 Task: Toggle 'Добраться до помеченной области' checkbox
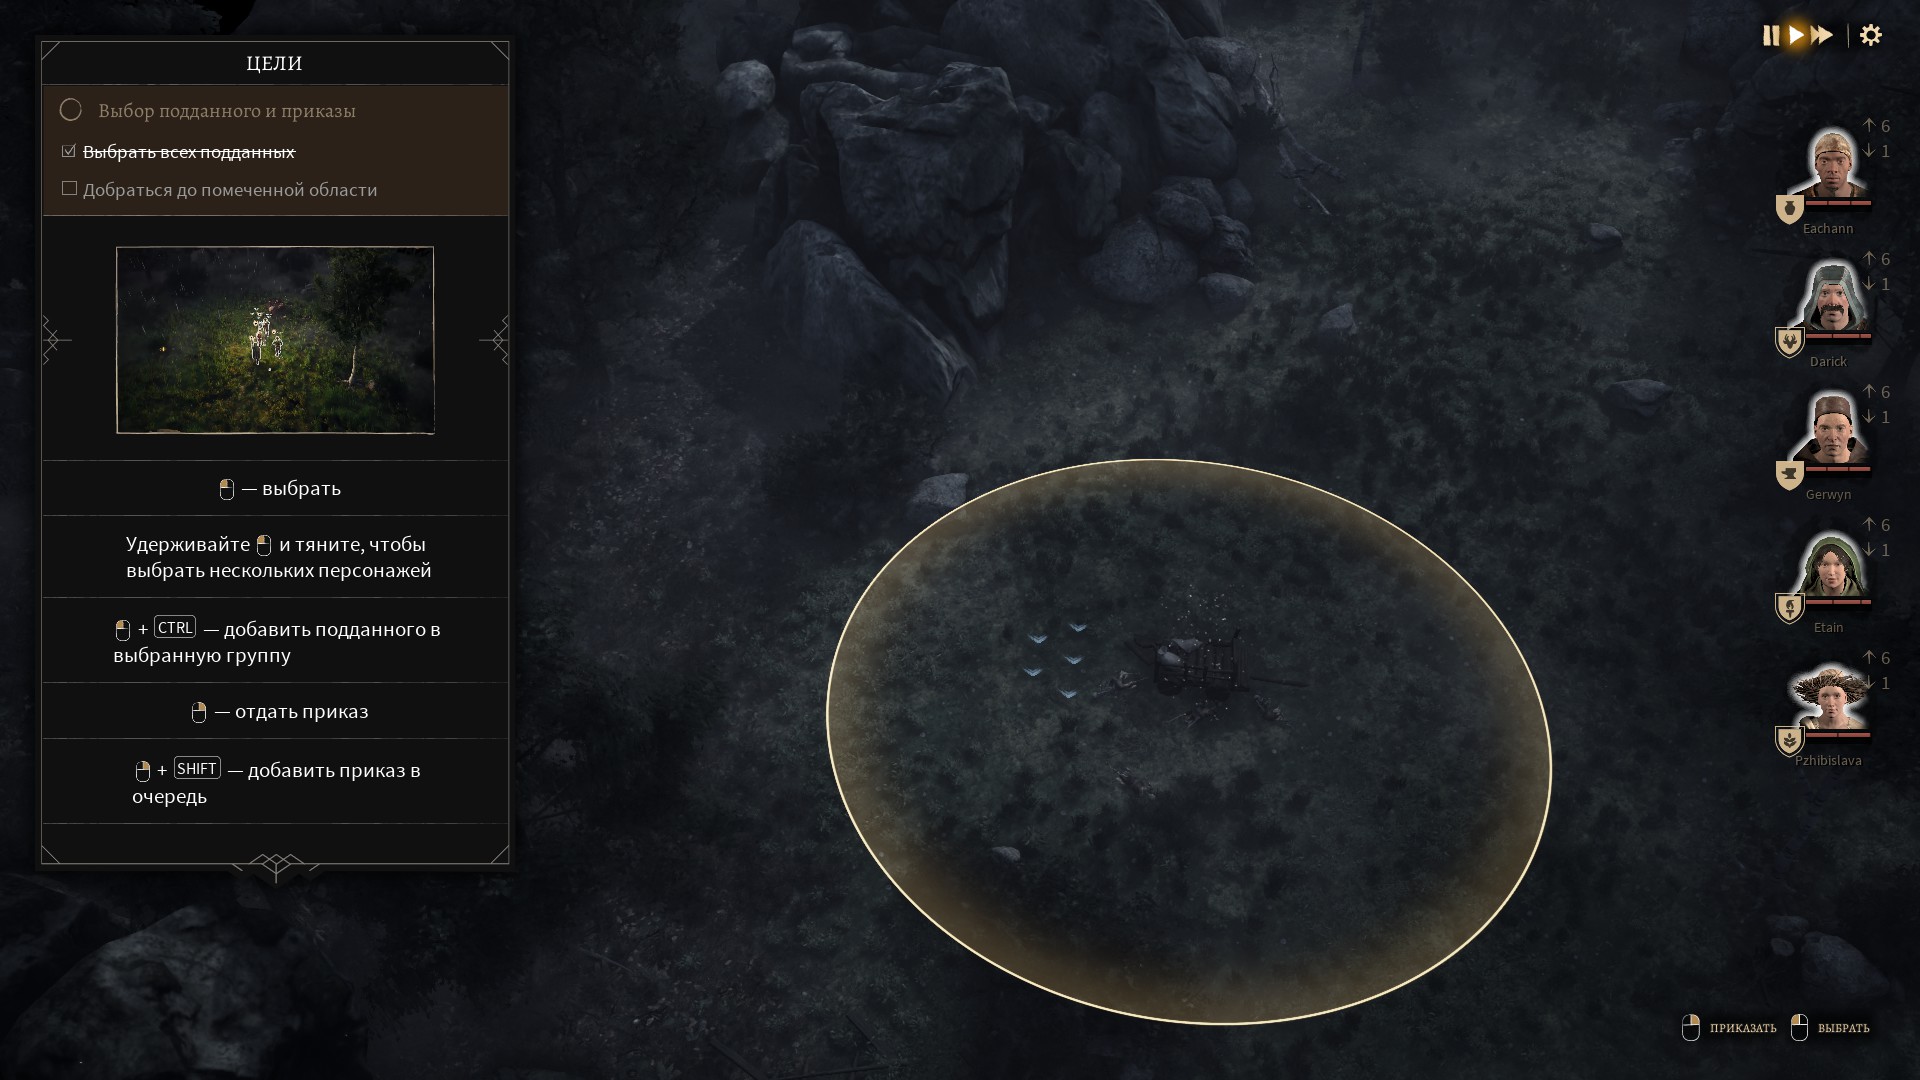coord(69,188)
